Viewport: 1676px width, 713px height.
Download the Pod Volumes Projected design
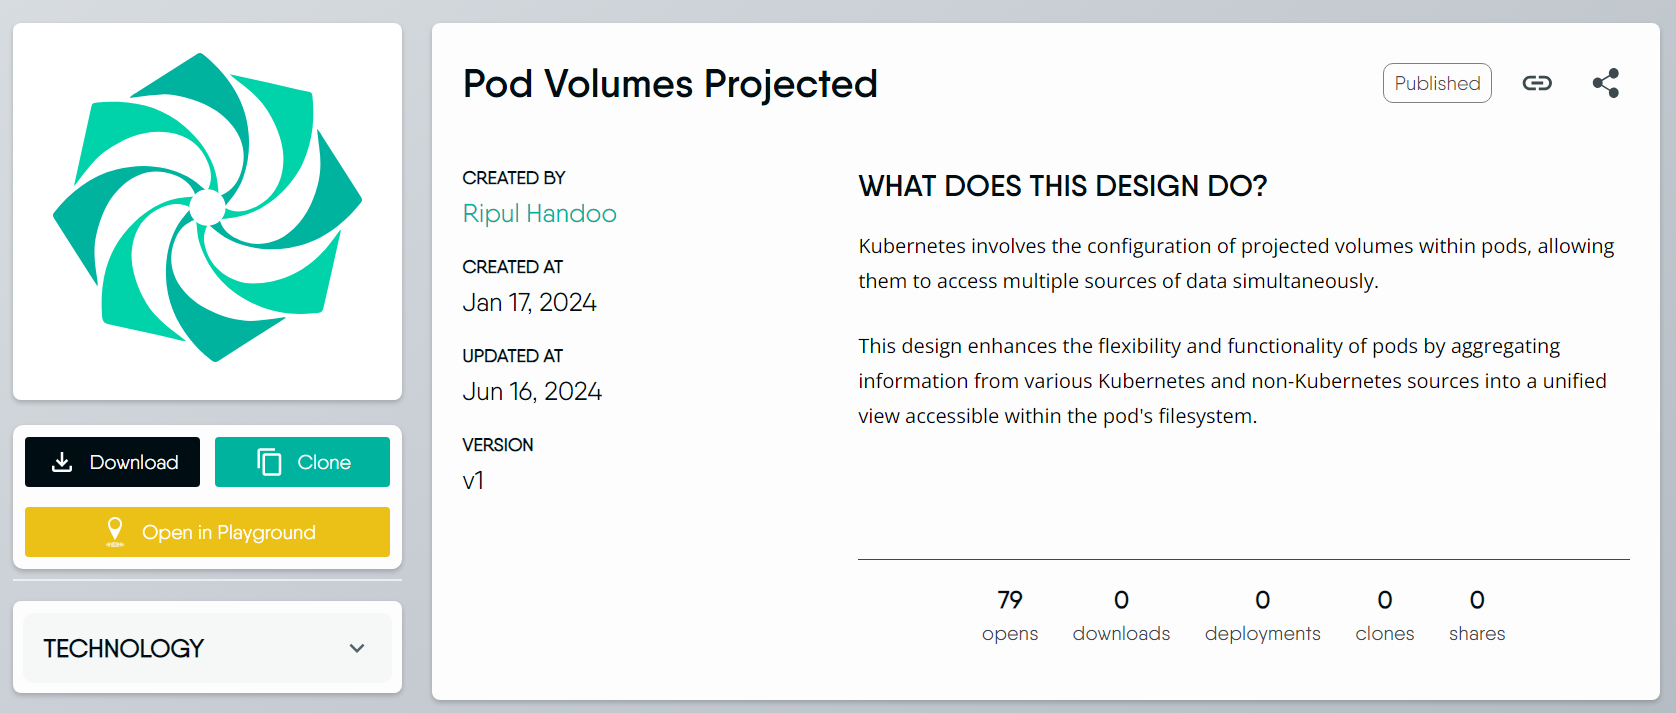[x=112, y=461]
